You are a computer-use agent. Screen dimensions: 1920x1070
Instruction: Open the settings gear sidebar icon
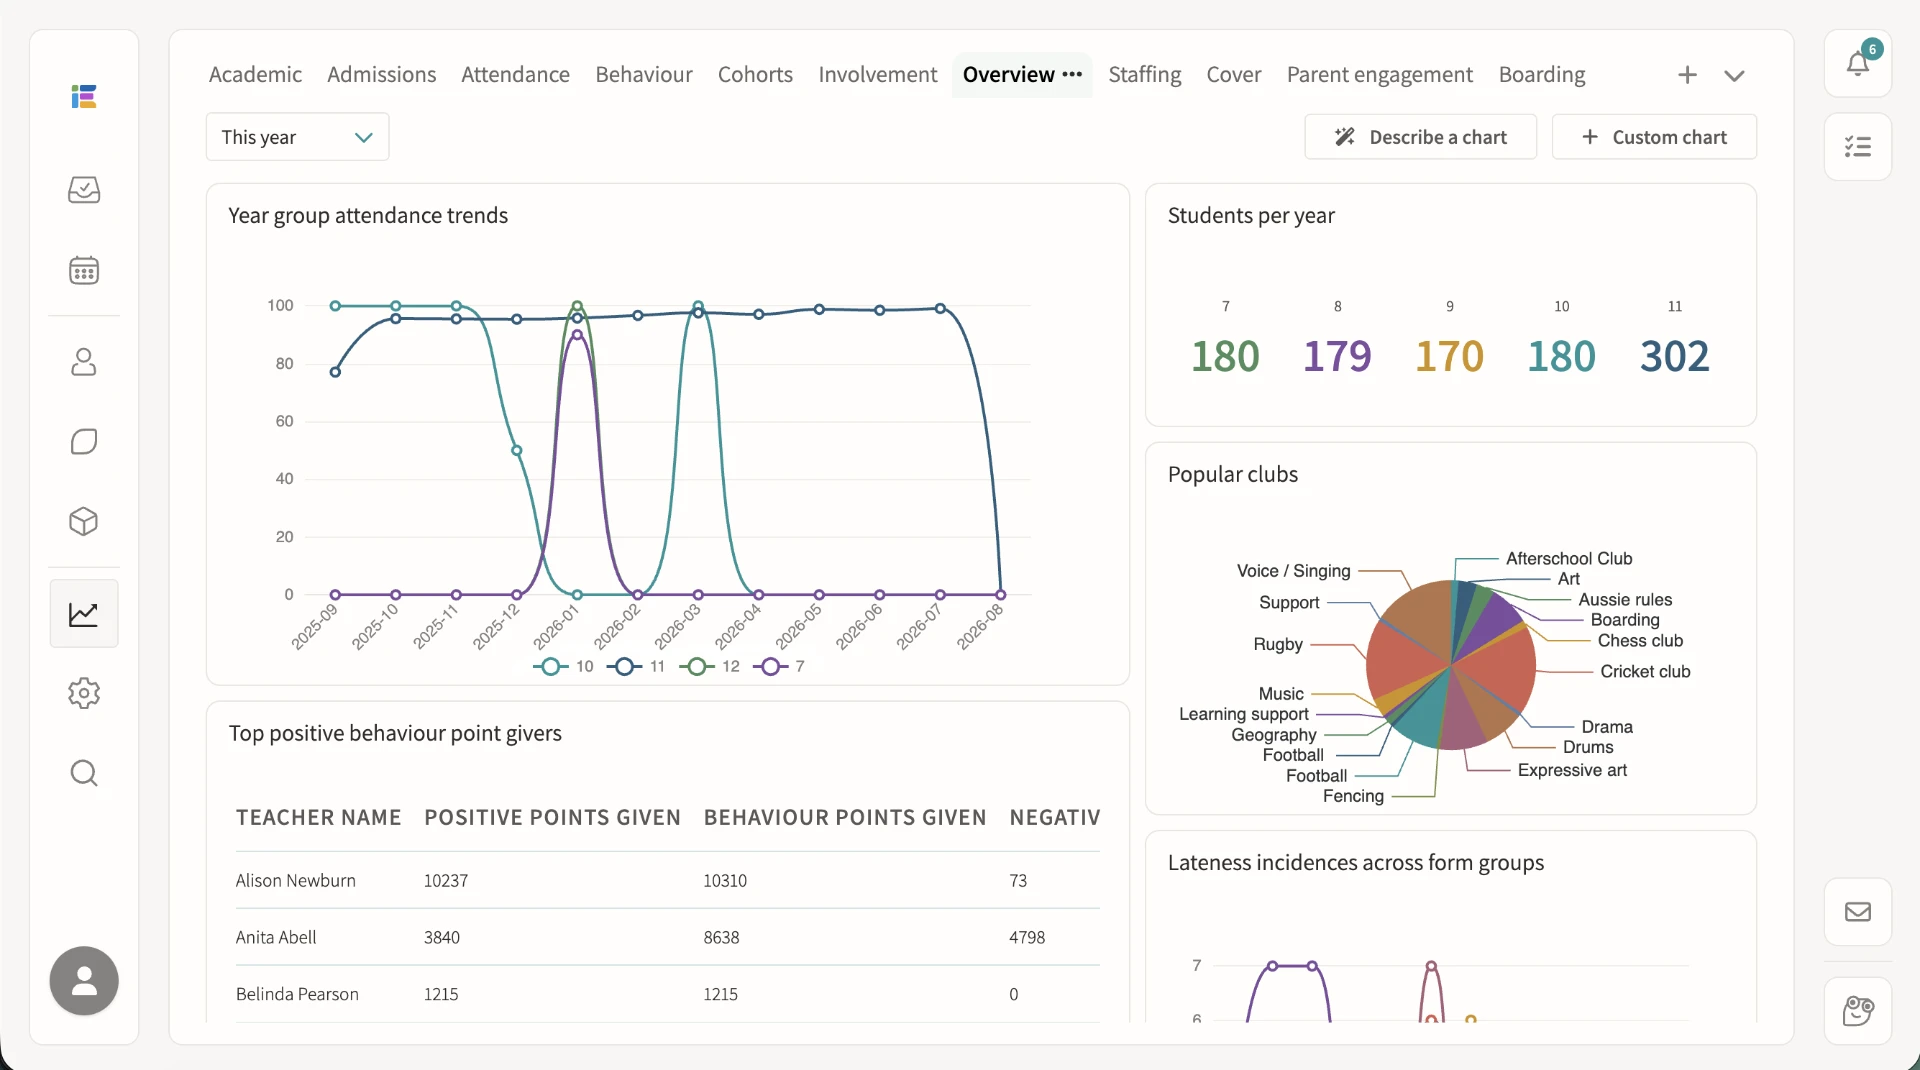[84, 693]
